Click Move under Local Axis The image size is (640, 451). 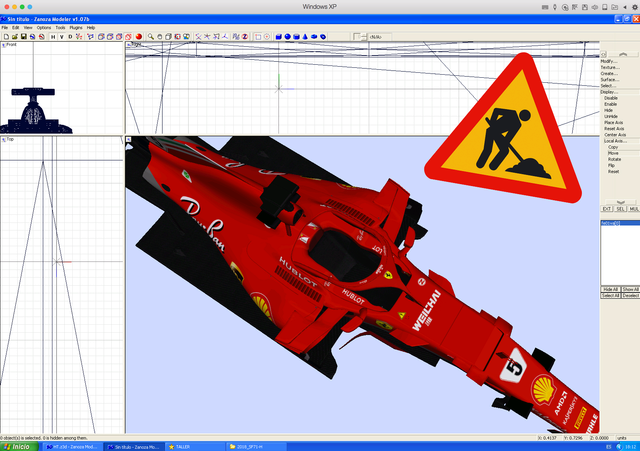pos(613,153)
